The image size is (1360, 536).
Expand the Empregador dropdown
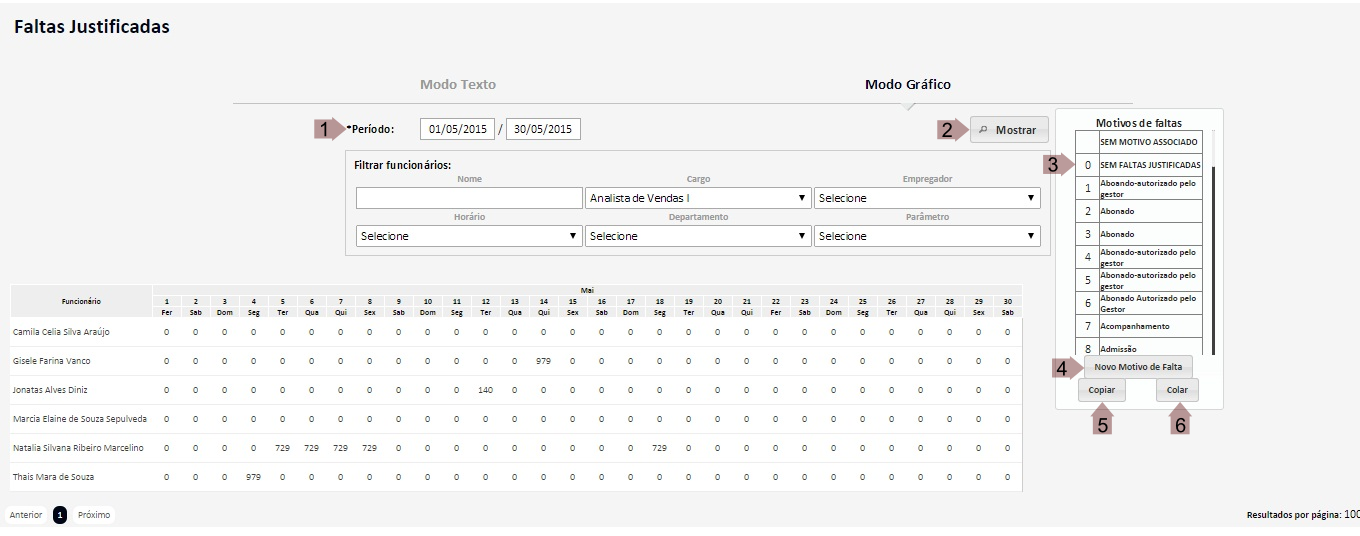tap(927, 198)
